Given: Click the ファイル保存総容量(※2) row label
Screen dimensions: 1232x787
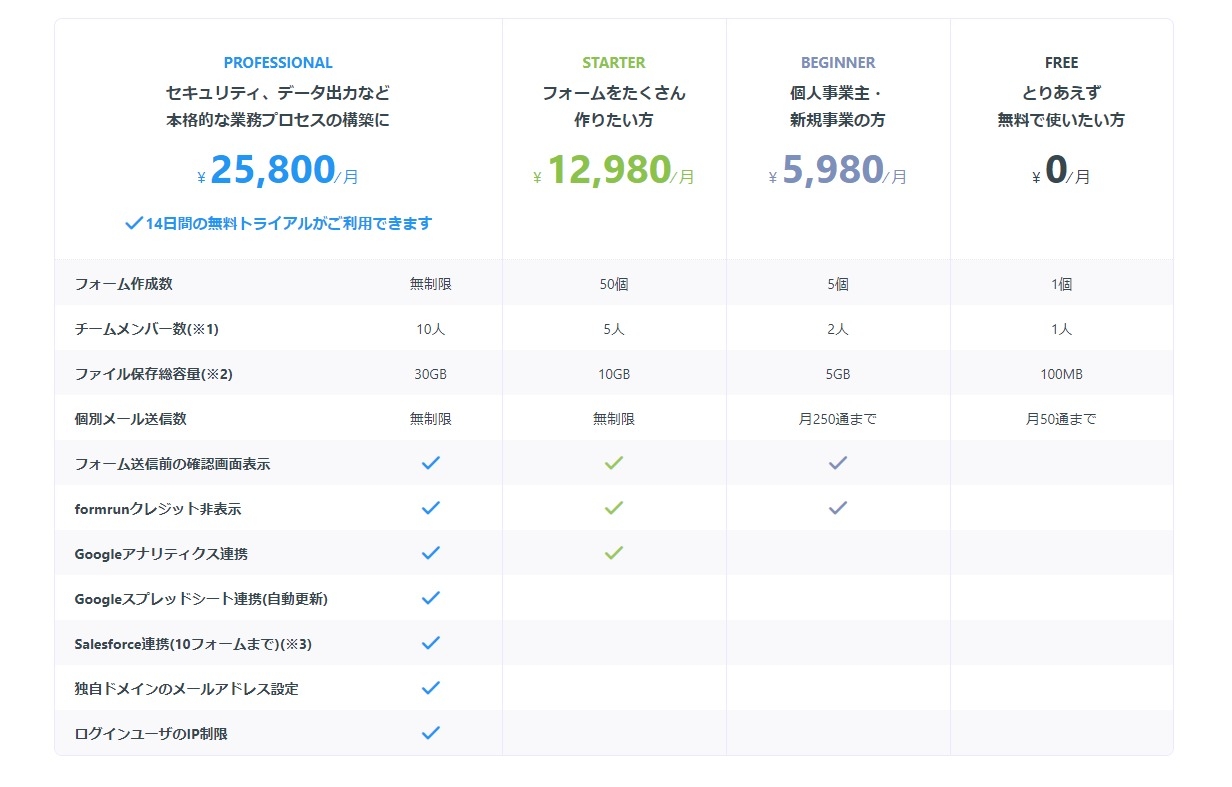Looking at the screenshot, I should pos(153,374).
